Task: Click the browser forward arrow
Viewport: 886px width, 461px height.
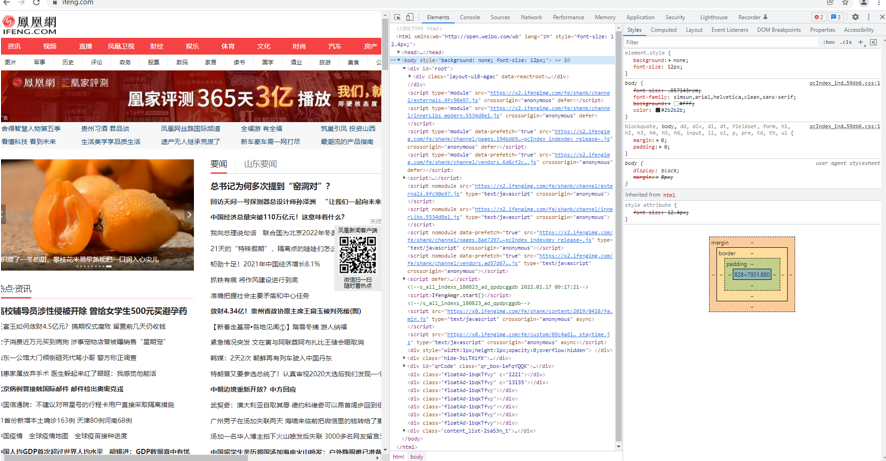Action: [21, 3]
